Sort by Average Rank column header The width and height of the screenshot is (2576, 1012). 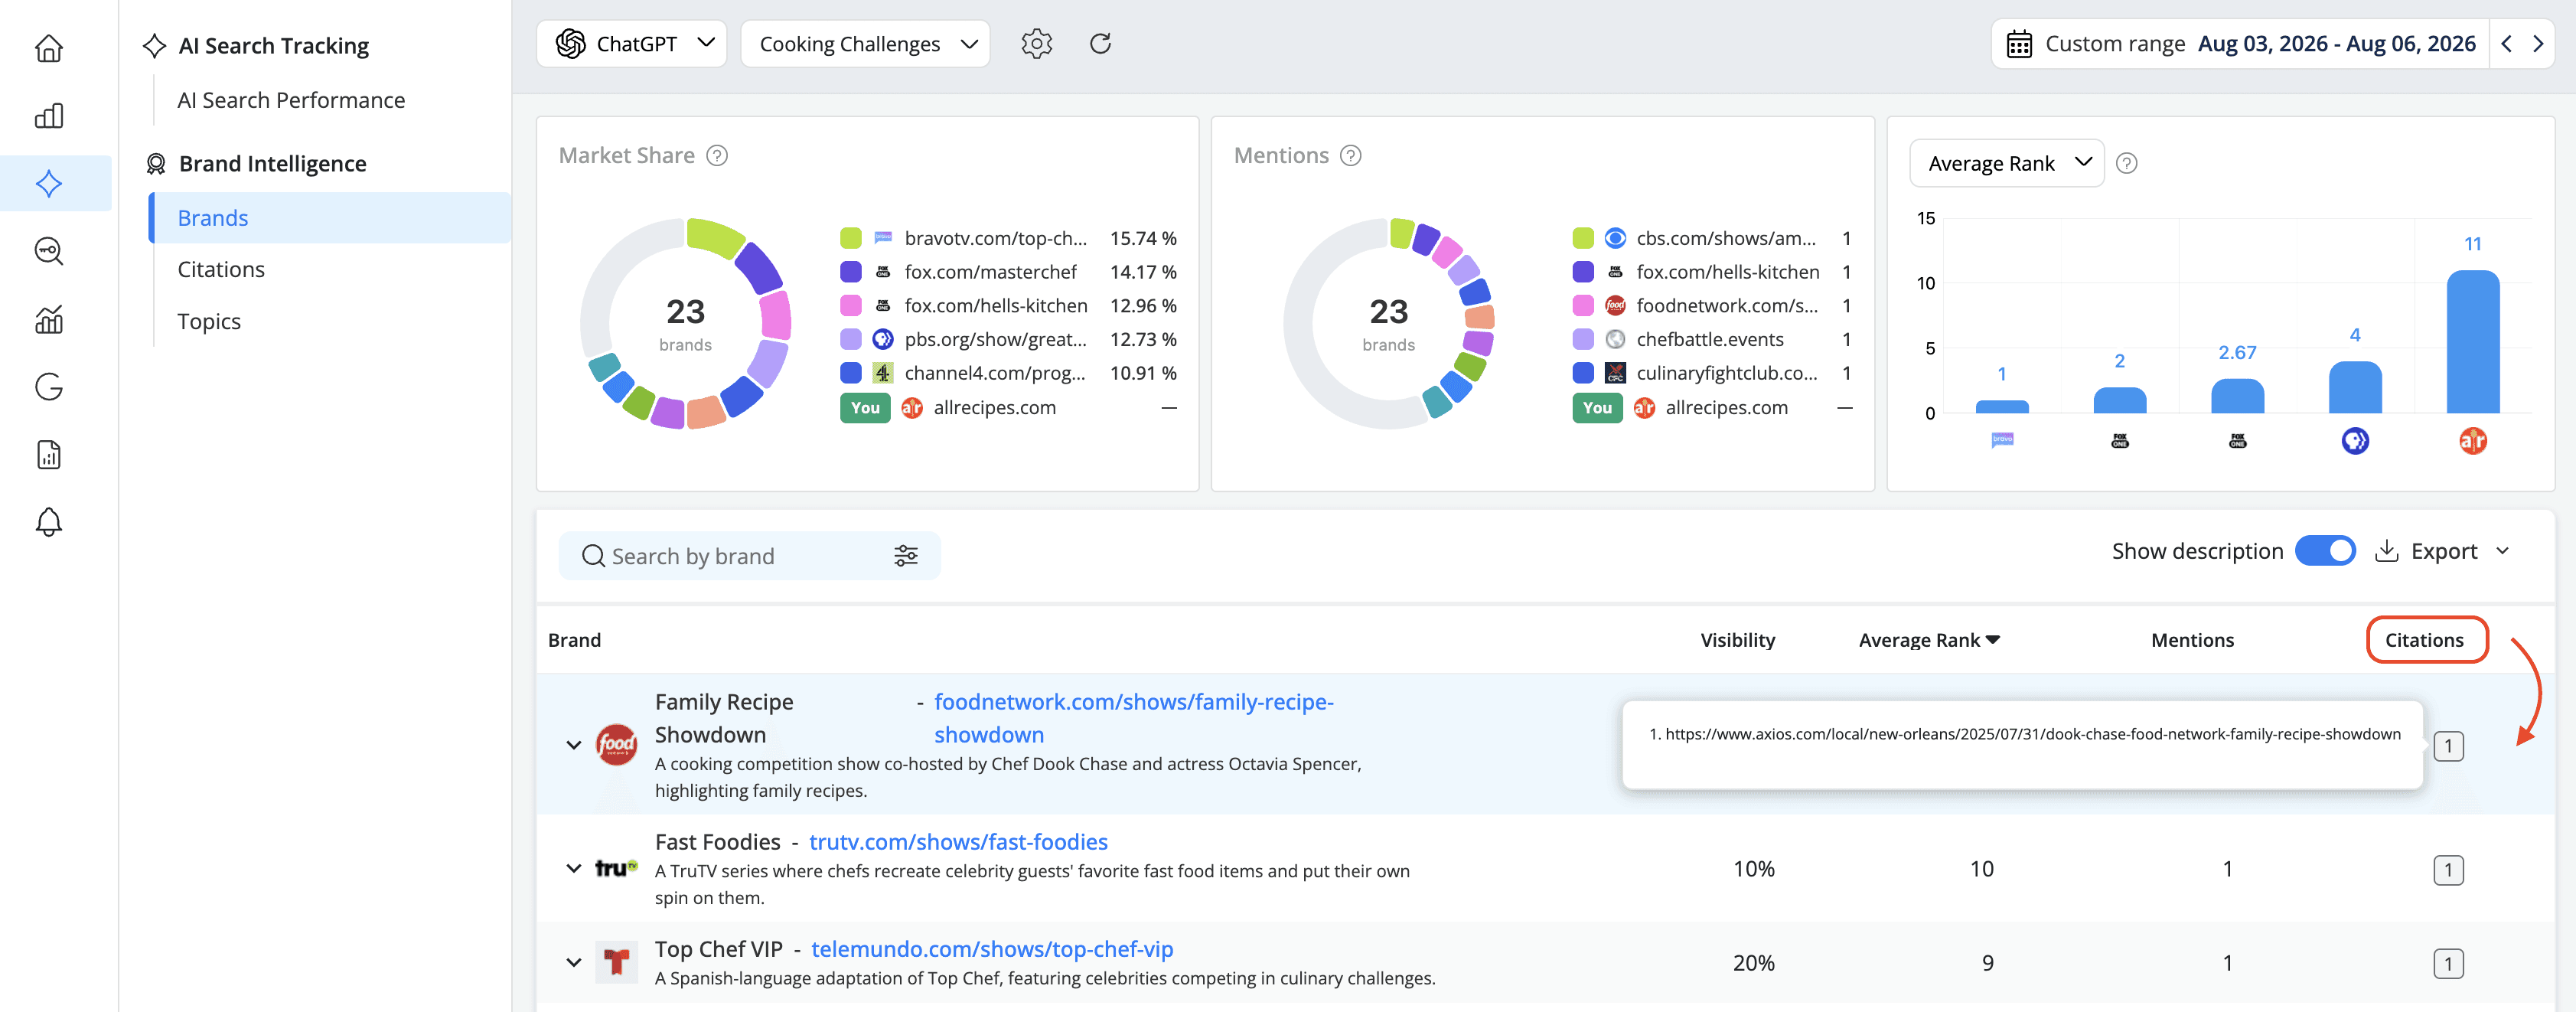click(1929, 640)
